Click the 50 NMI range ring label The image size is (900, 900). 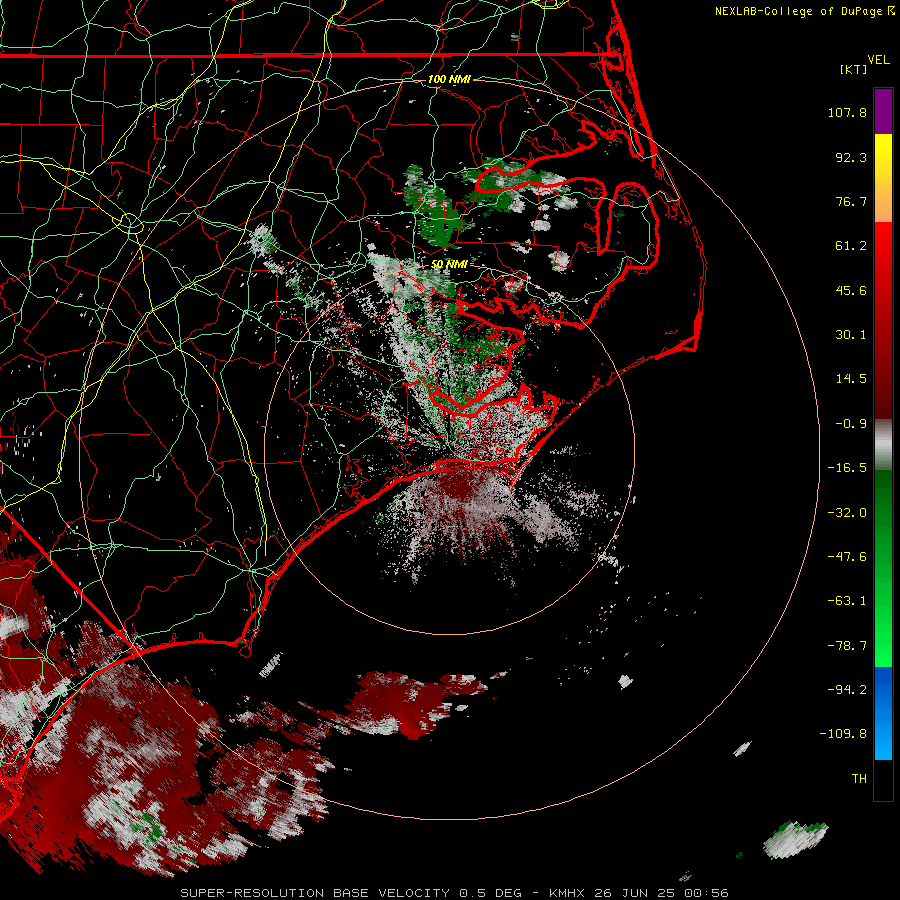click(x=449, y=265)
